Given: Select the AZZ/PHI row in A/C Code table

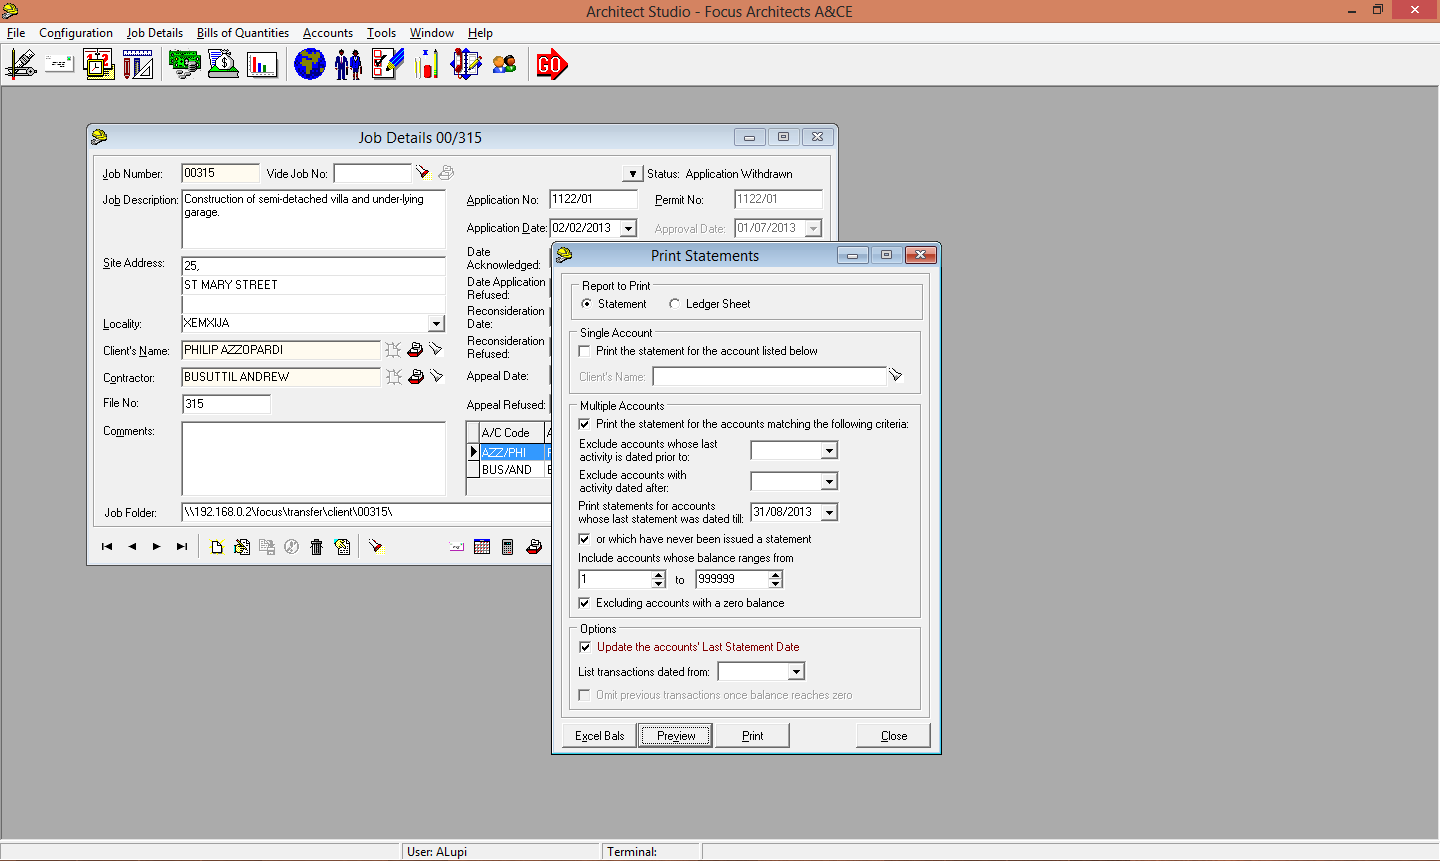Looking at the screenshot, I should point(511,452).
